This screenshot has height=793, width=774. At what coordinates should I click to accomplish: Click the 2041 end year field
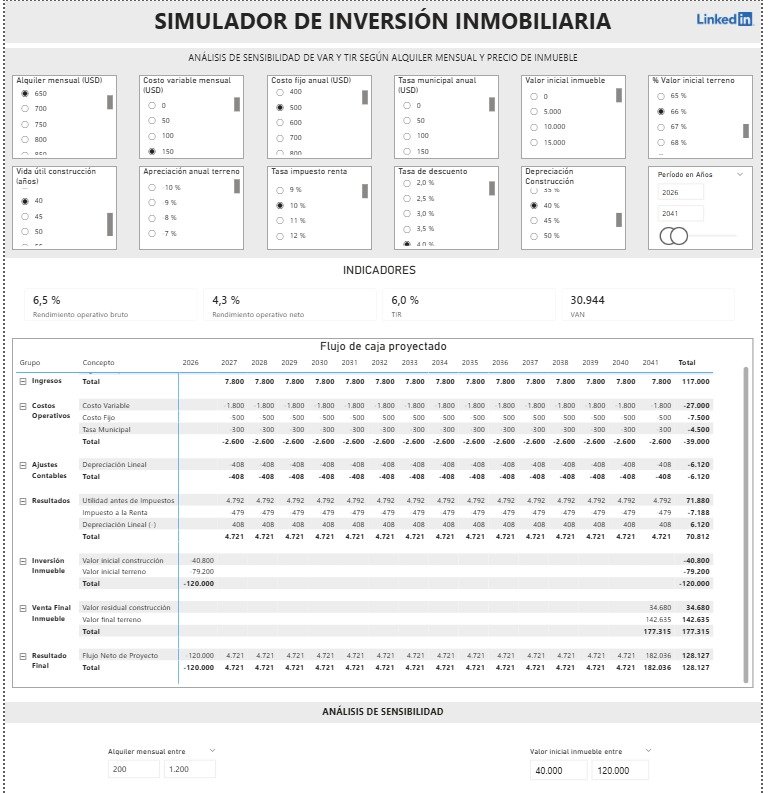(680, 213)
